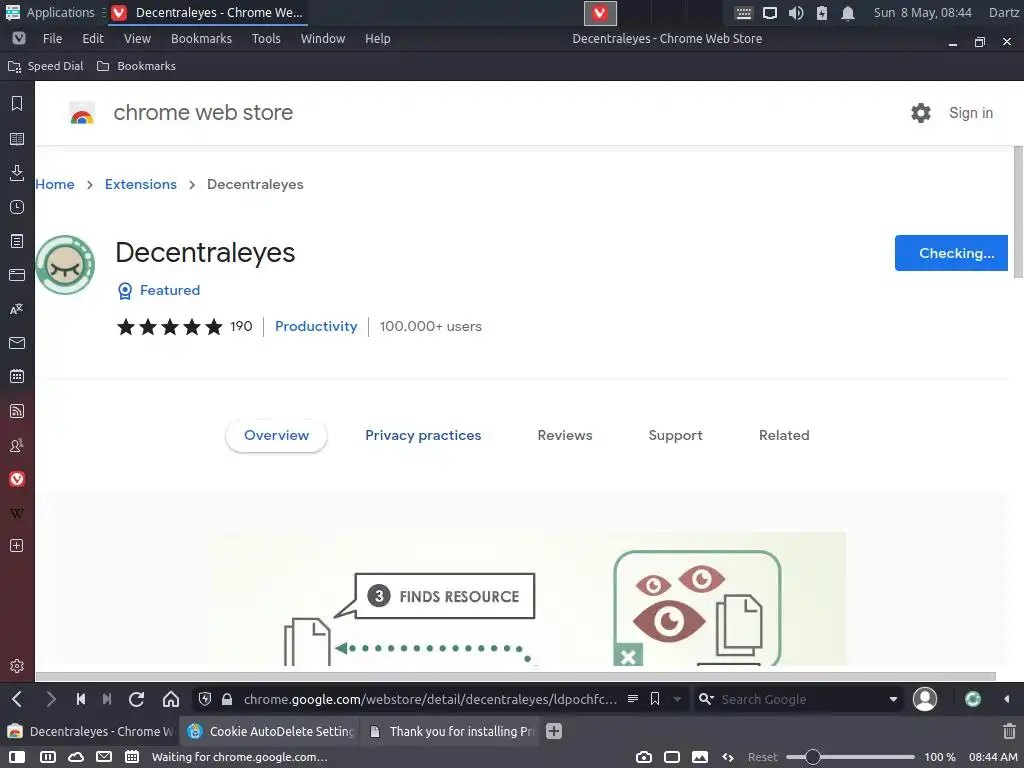Image resolution: width=1024 pixels, height=768 pixels.
Task: Adjust the page zoom slider
Action: pos(850,757)
